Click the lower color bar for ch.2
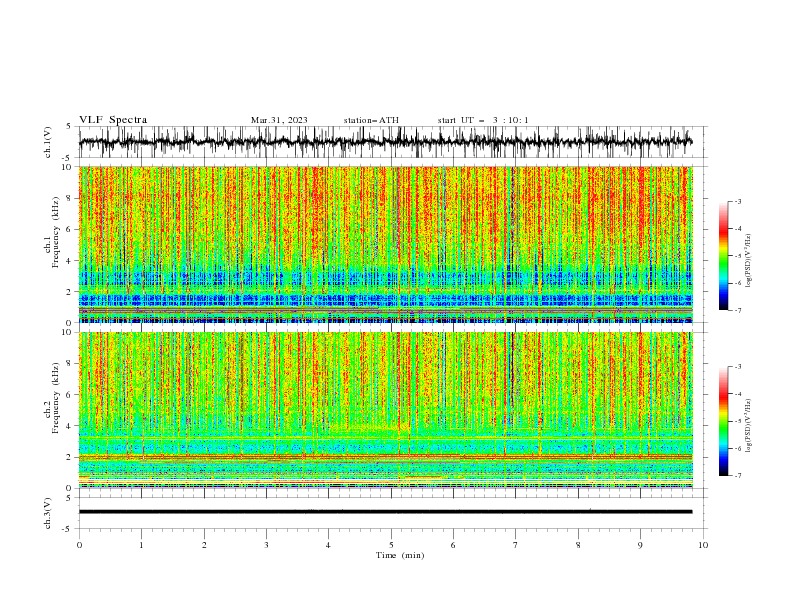792x612 pixels. pos(723,421)
